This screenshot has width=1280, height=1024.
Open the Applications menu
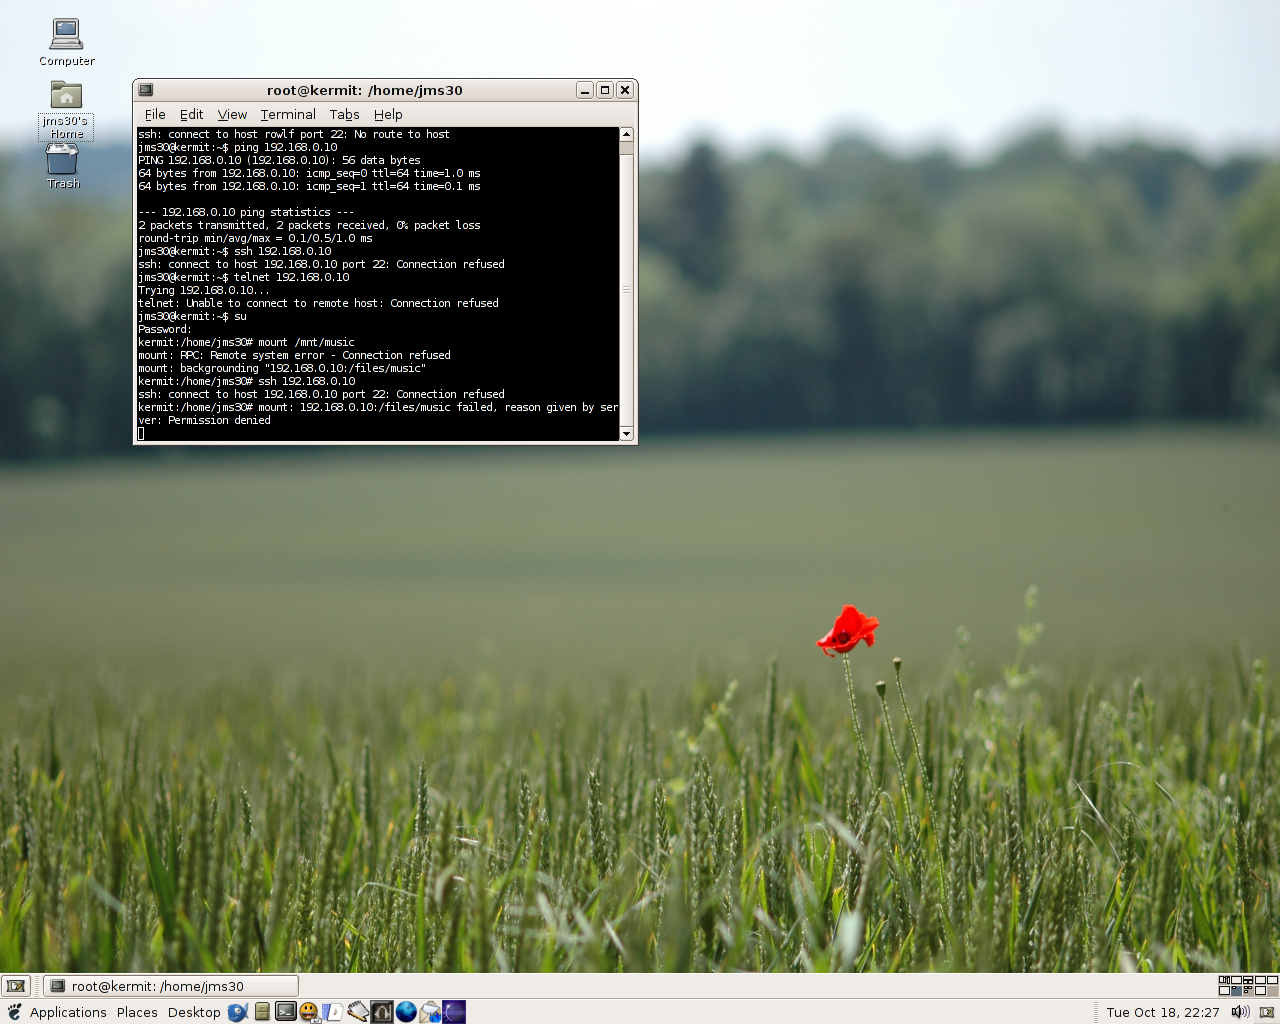[68, 1012]
